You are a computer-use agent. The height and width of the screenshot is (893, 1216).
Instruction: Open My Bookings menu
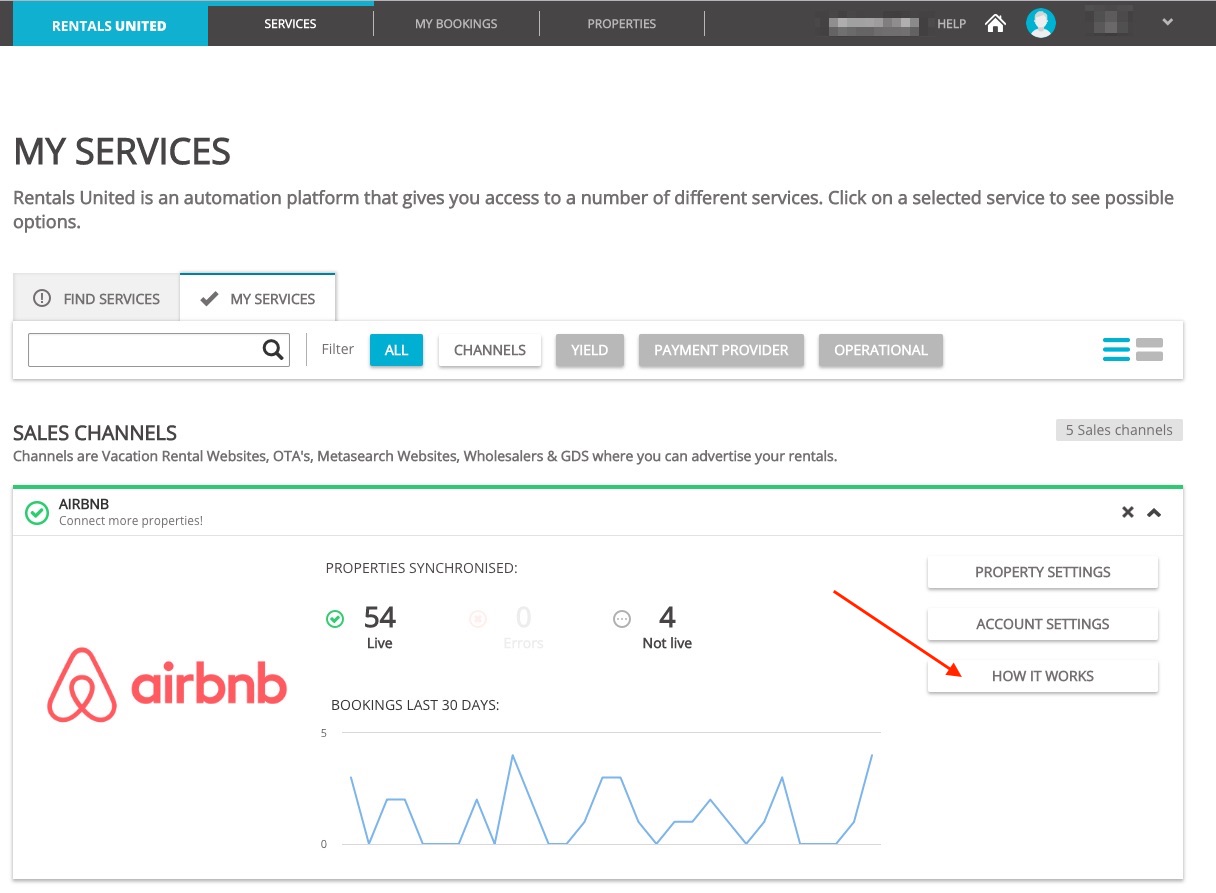pyautogui.click(x=456, y=23)
